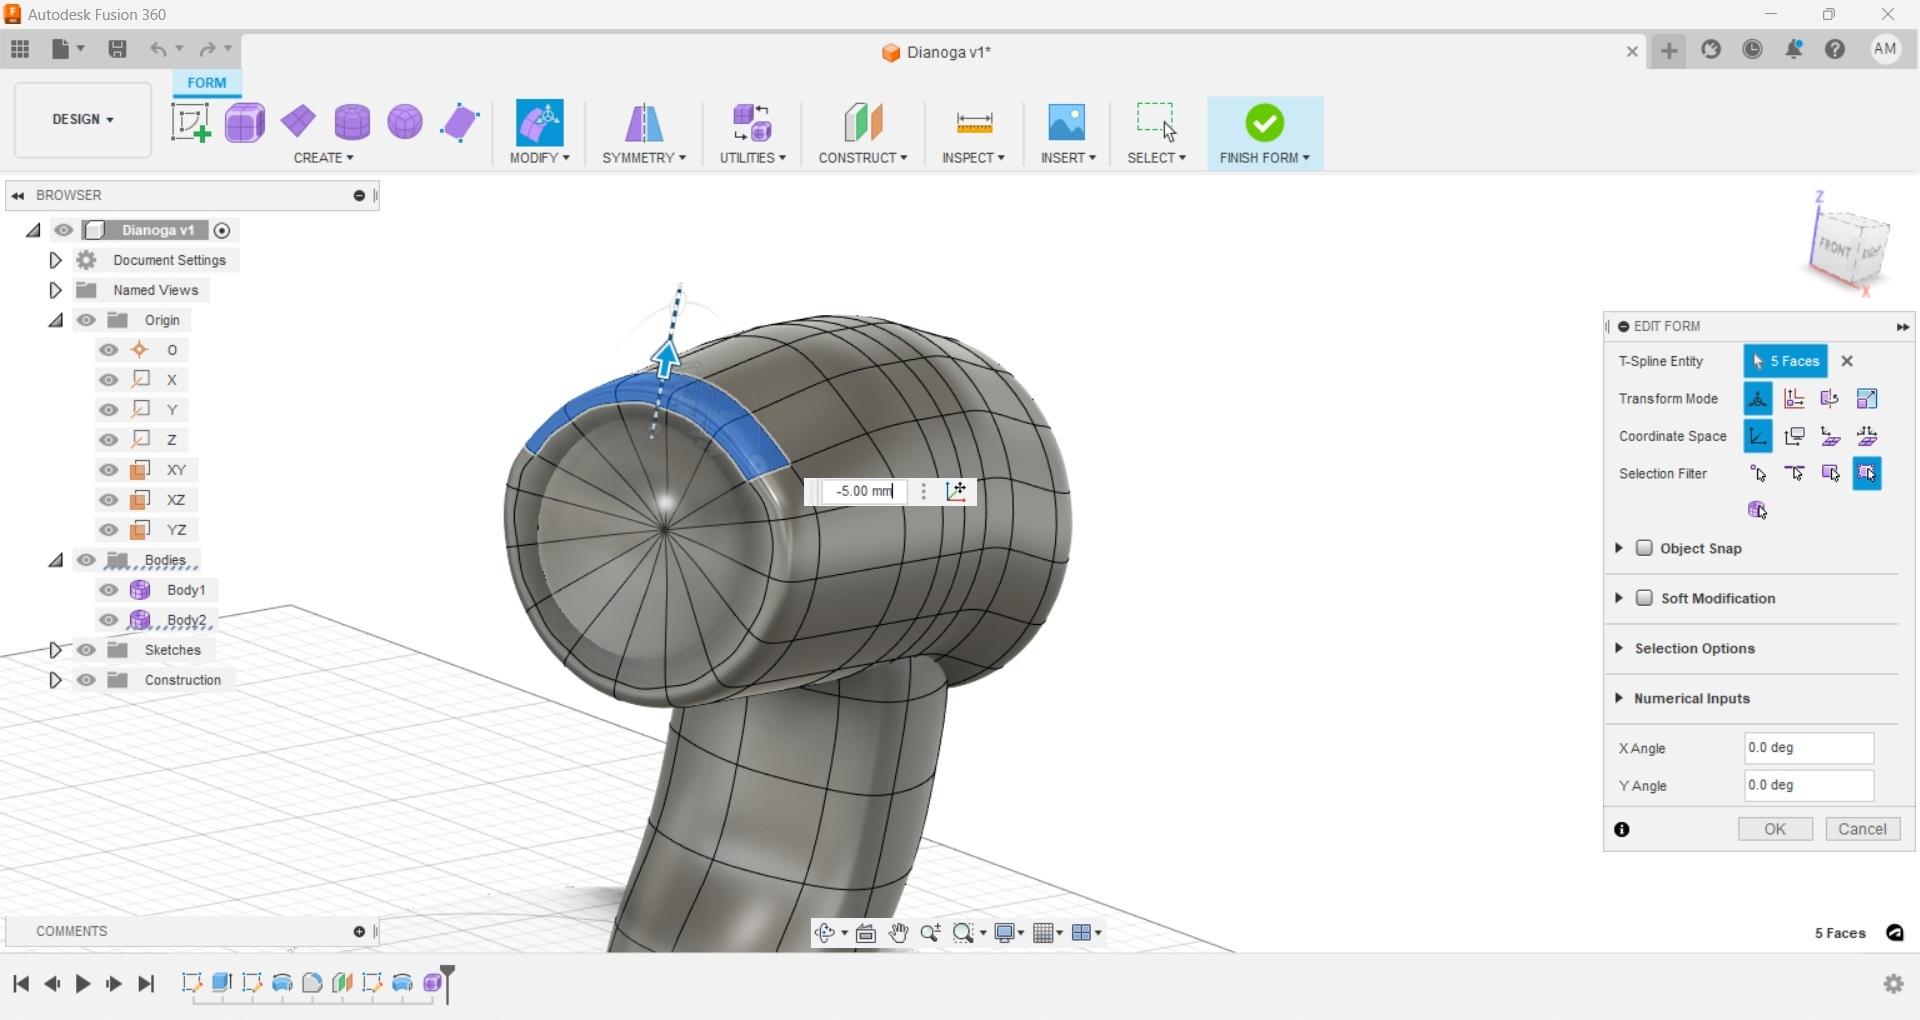Confirm the edit with OK
This screenshot has width=1920, height=1020.
1774,829
